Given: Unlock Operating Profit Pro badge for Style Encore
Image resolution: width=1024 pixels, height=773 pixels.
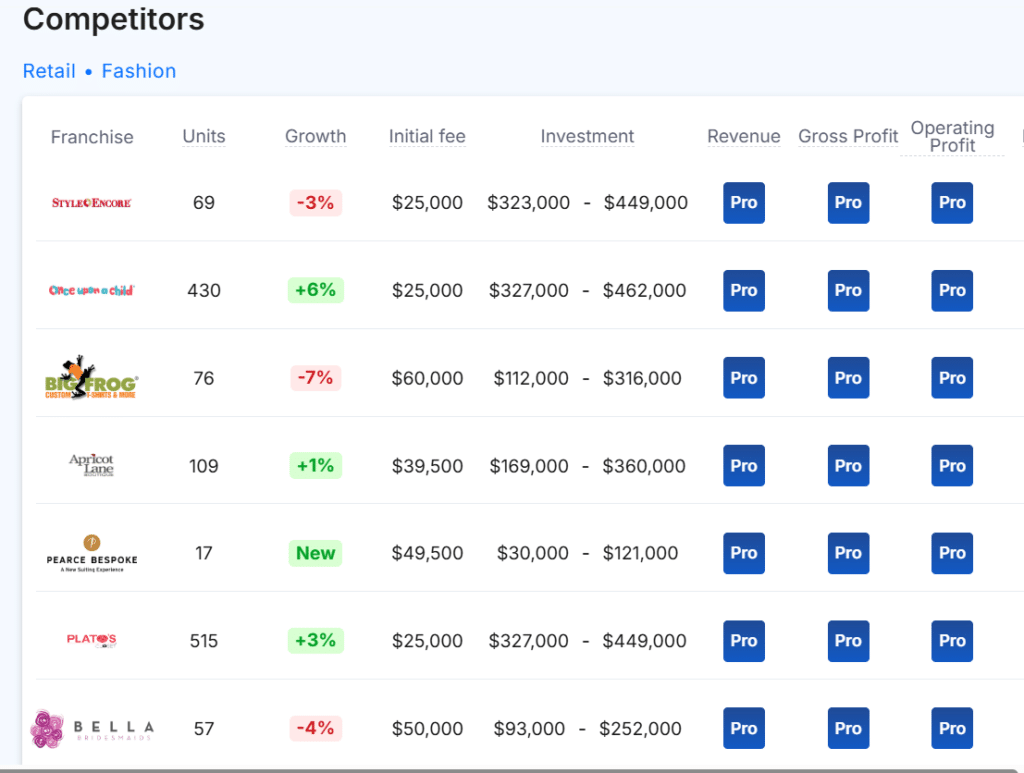Looking at the screenshot, I should 952,203.
